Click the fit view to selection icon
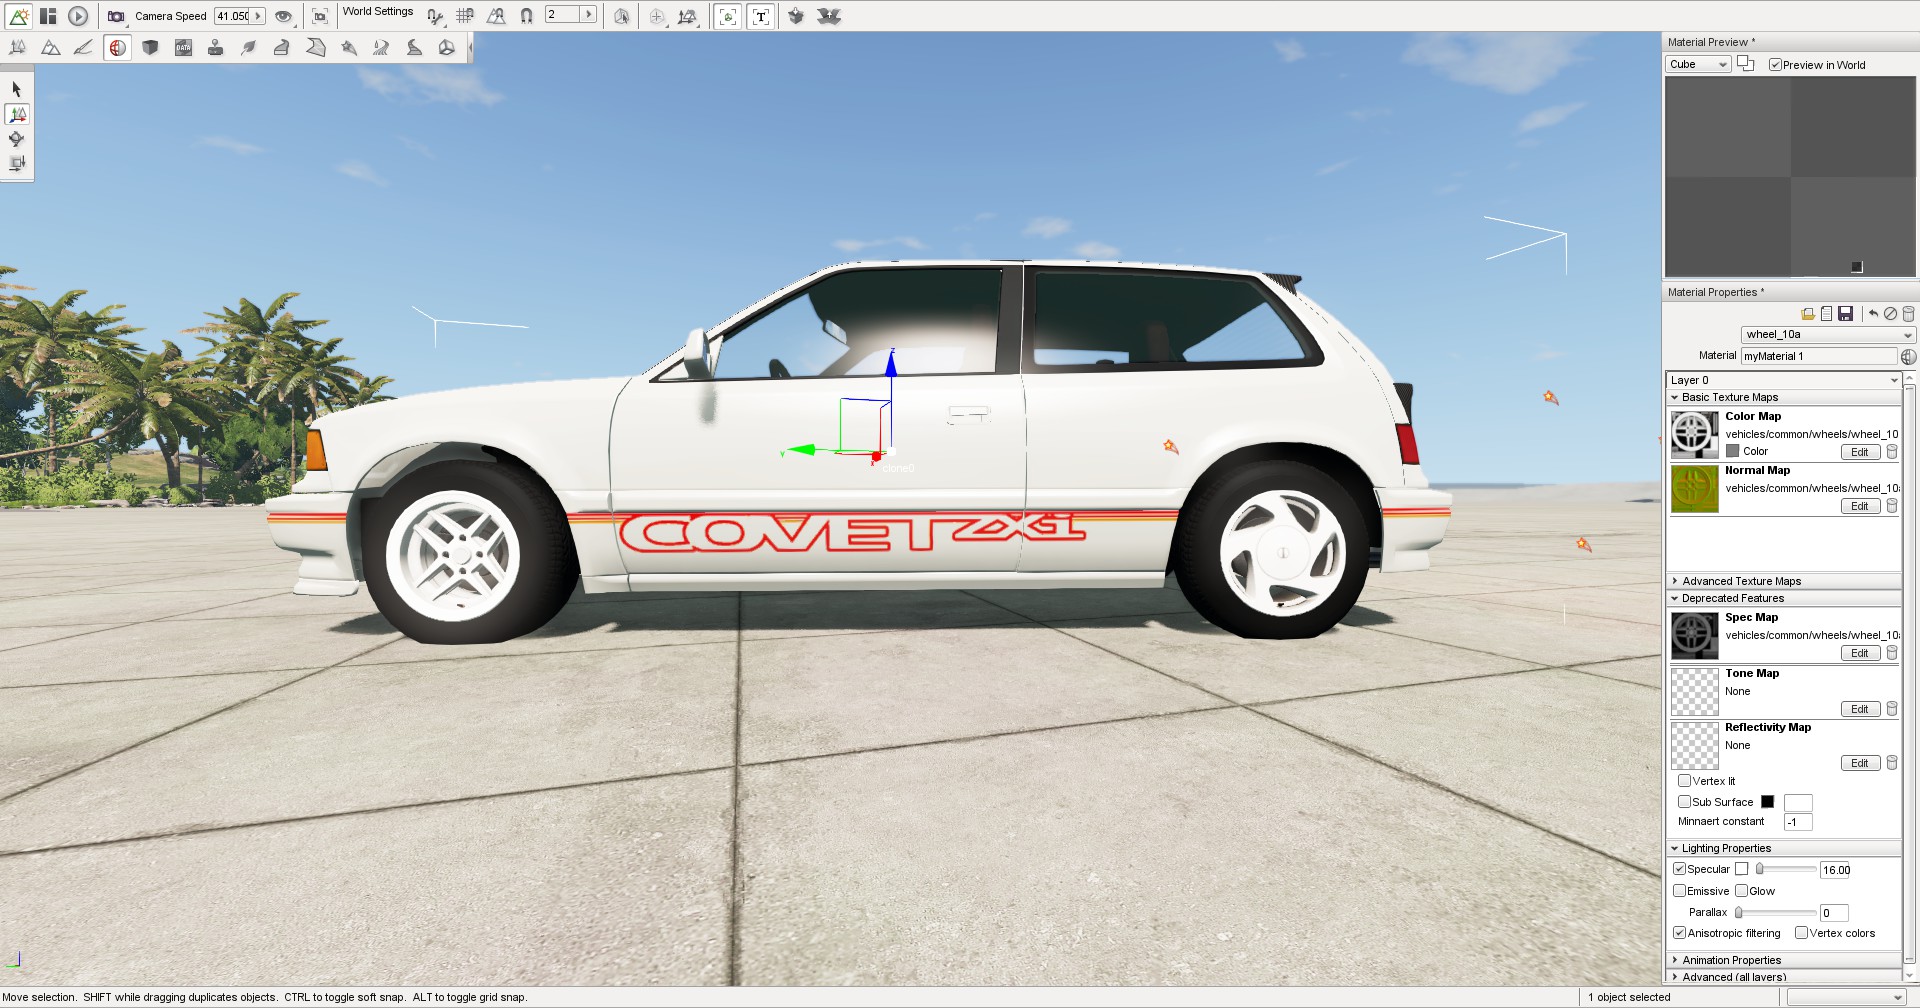The width and height of the screenshot is (1920, 1008). tap(320, 16)
